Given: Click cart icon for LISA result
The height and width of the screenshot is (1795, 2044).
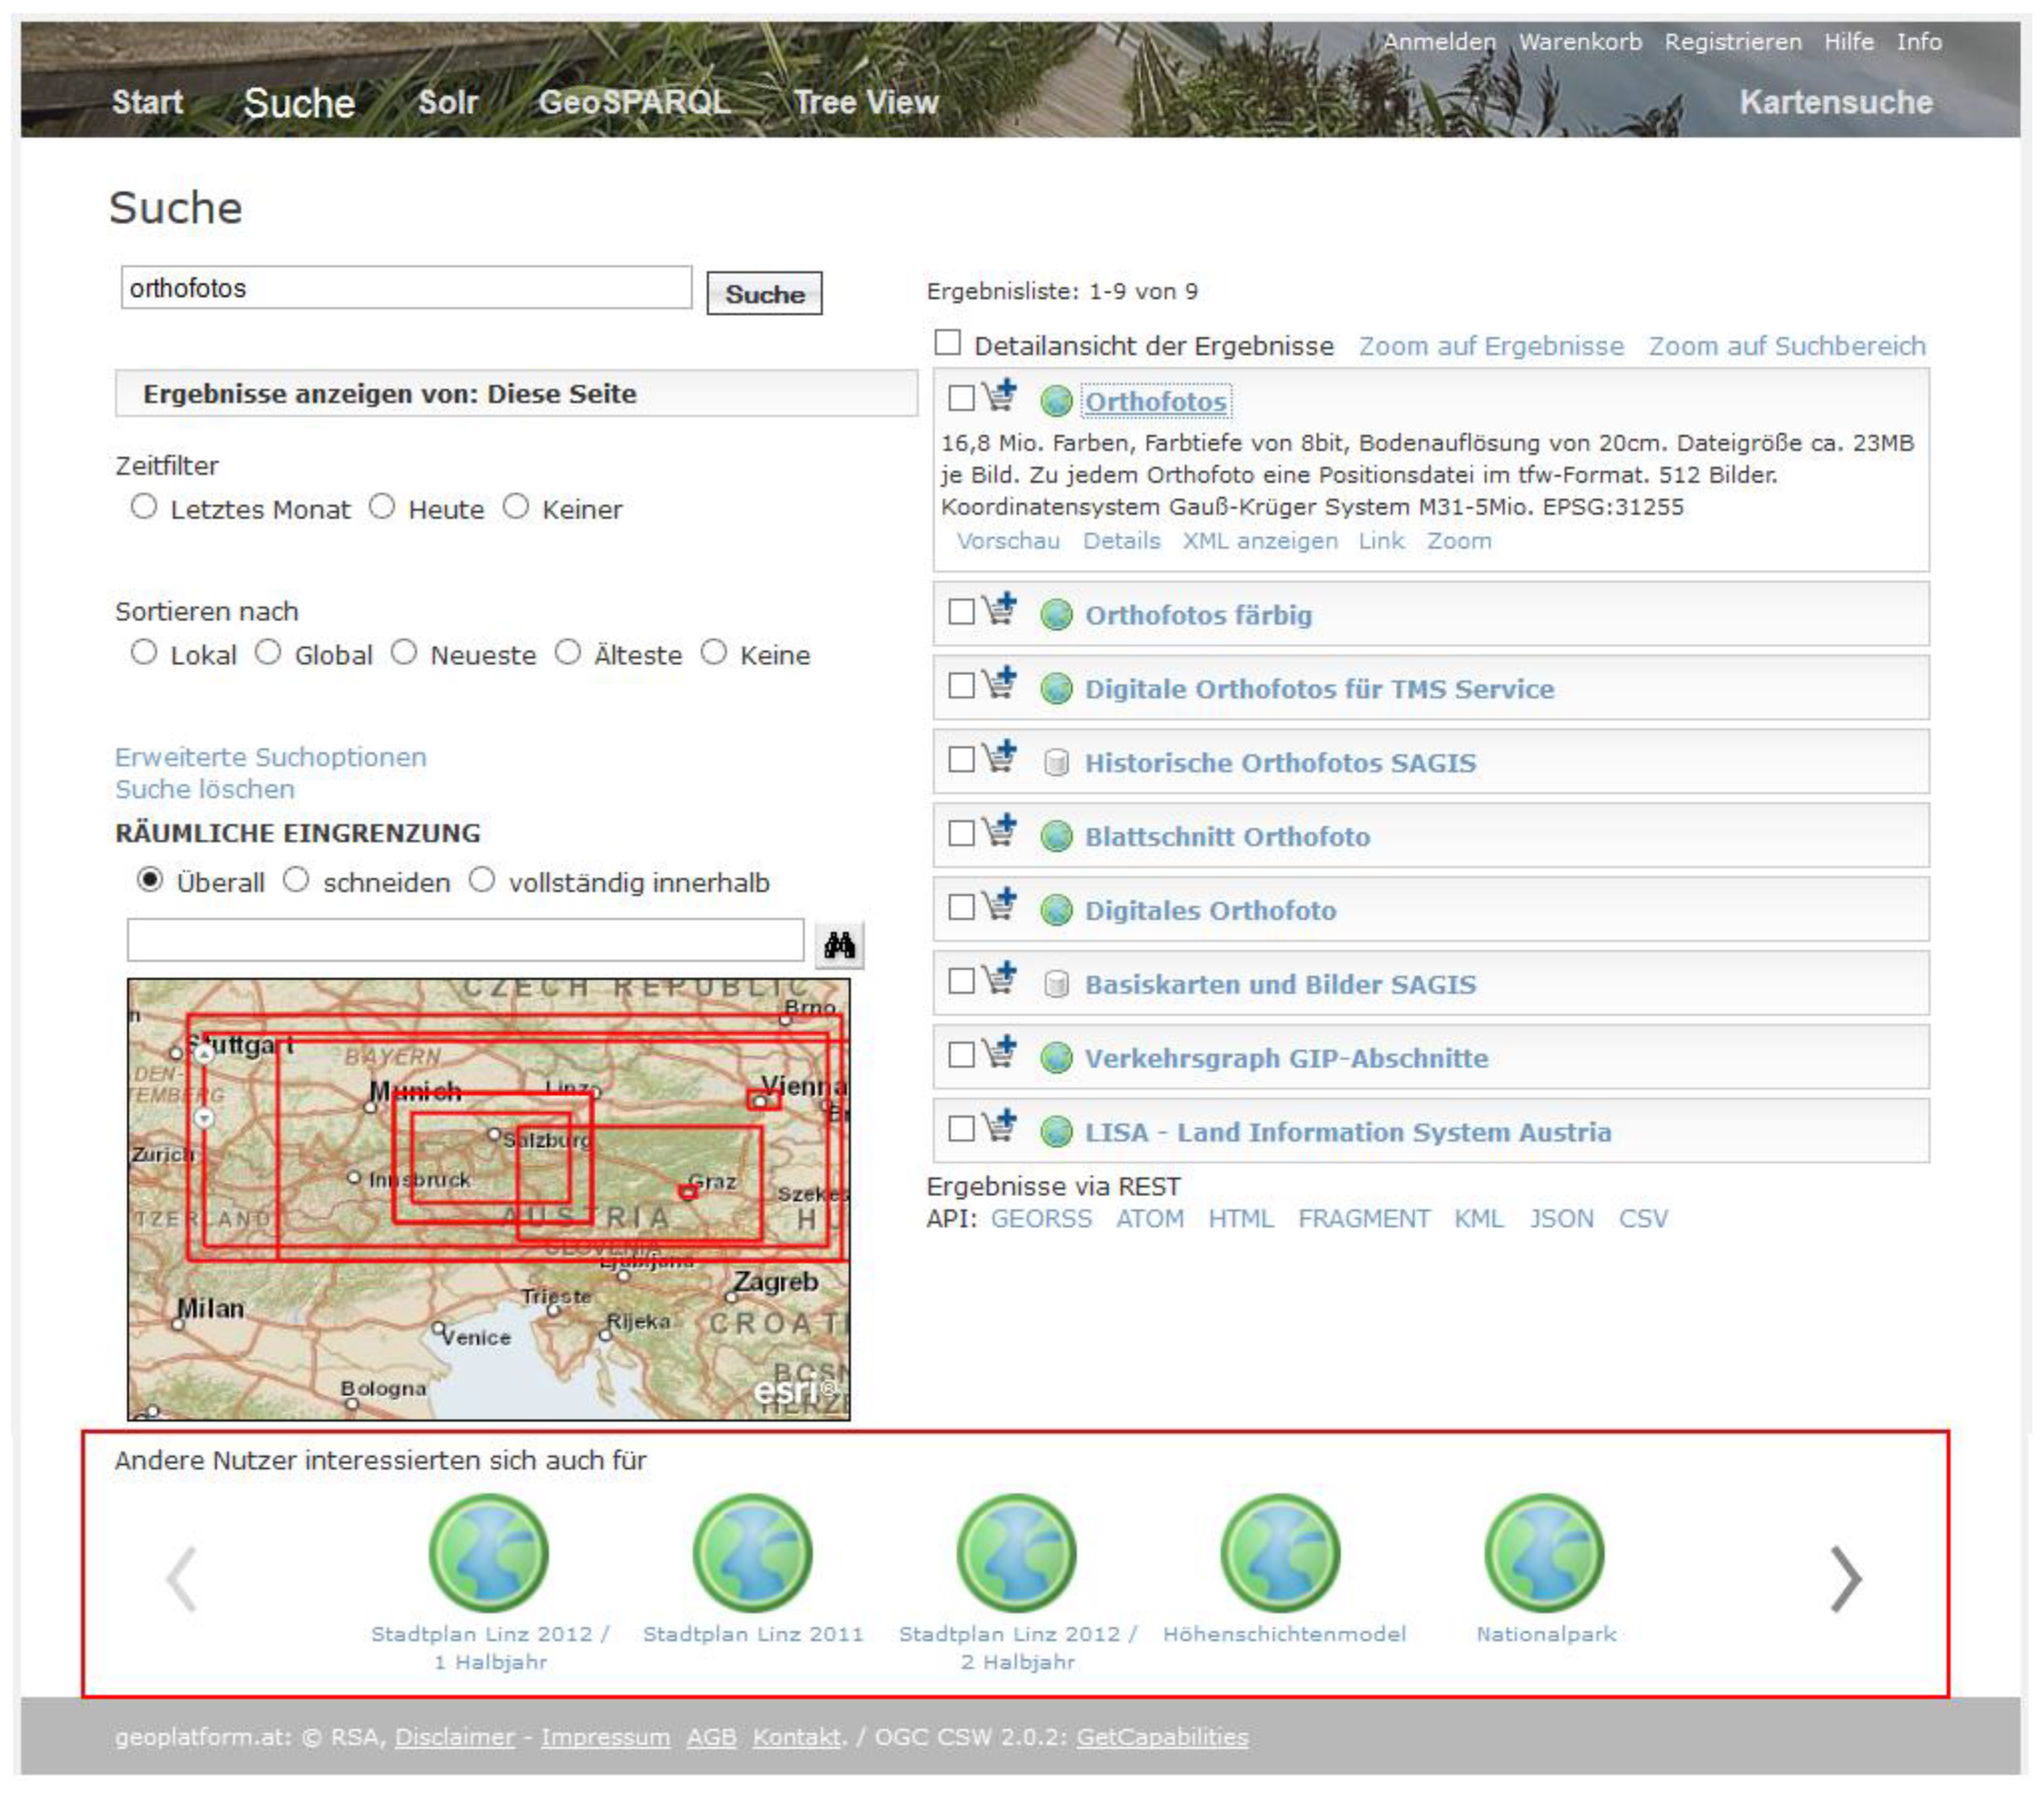Looking at the screenshot, I should click(x=998, y=1127).
